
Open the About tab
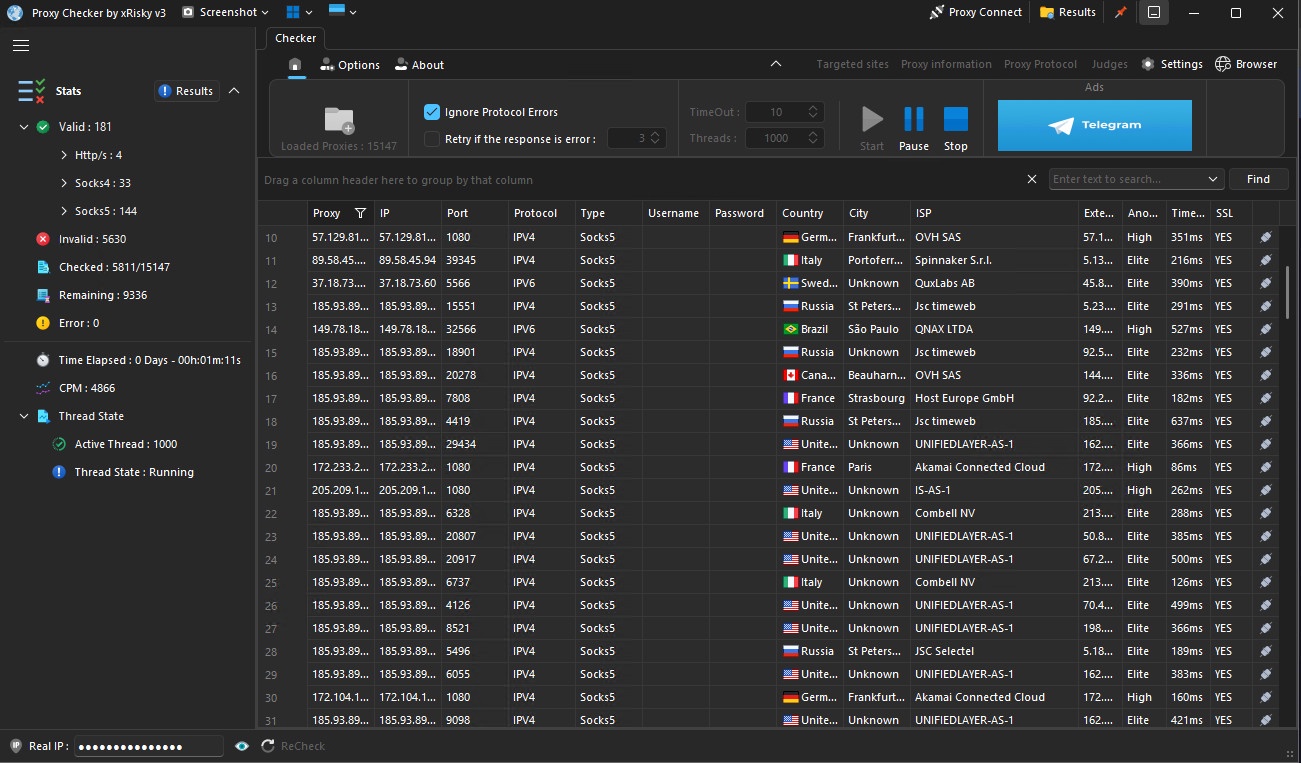[419, 65]
